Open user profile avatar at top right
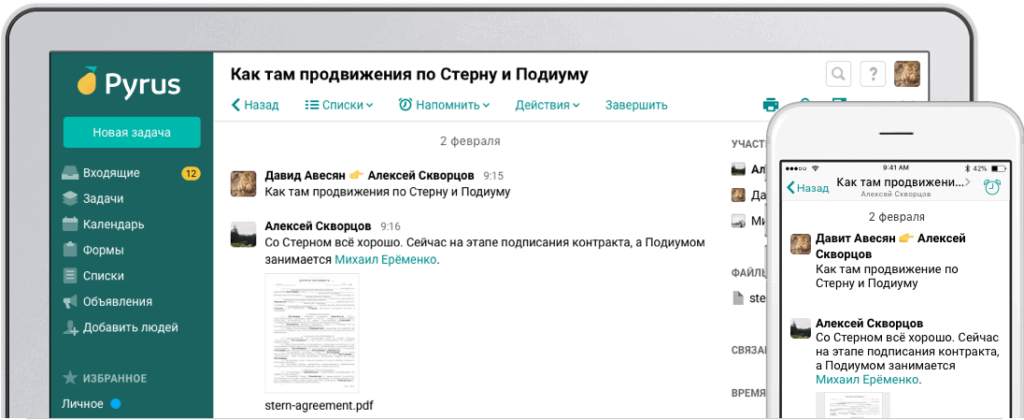 click(x=907, y=74)
